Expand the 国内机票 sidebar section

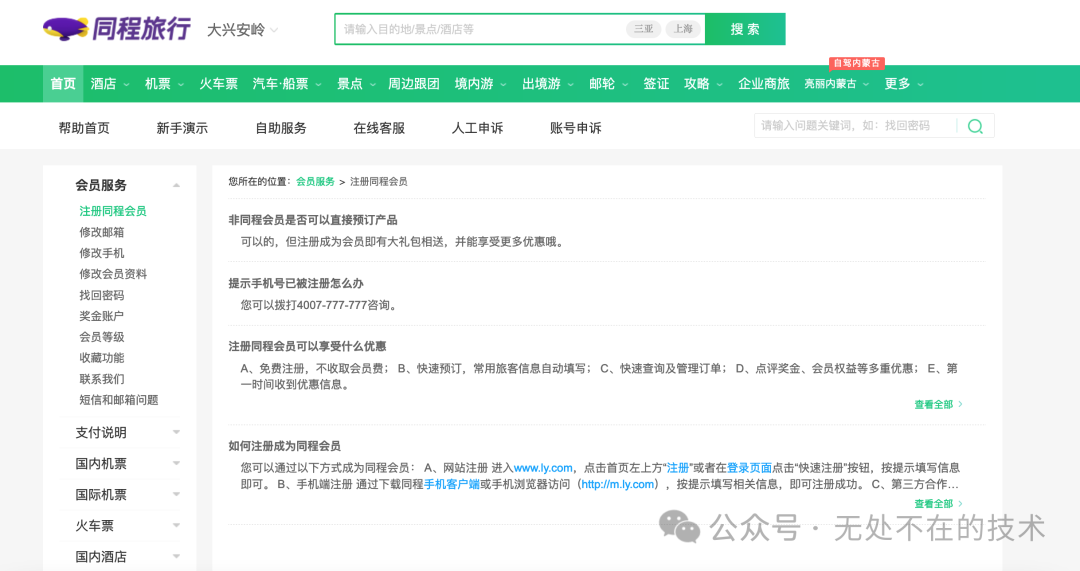[x=127, y=464]
